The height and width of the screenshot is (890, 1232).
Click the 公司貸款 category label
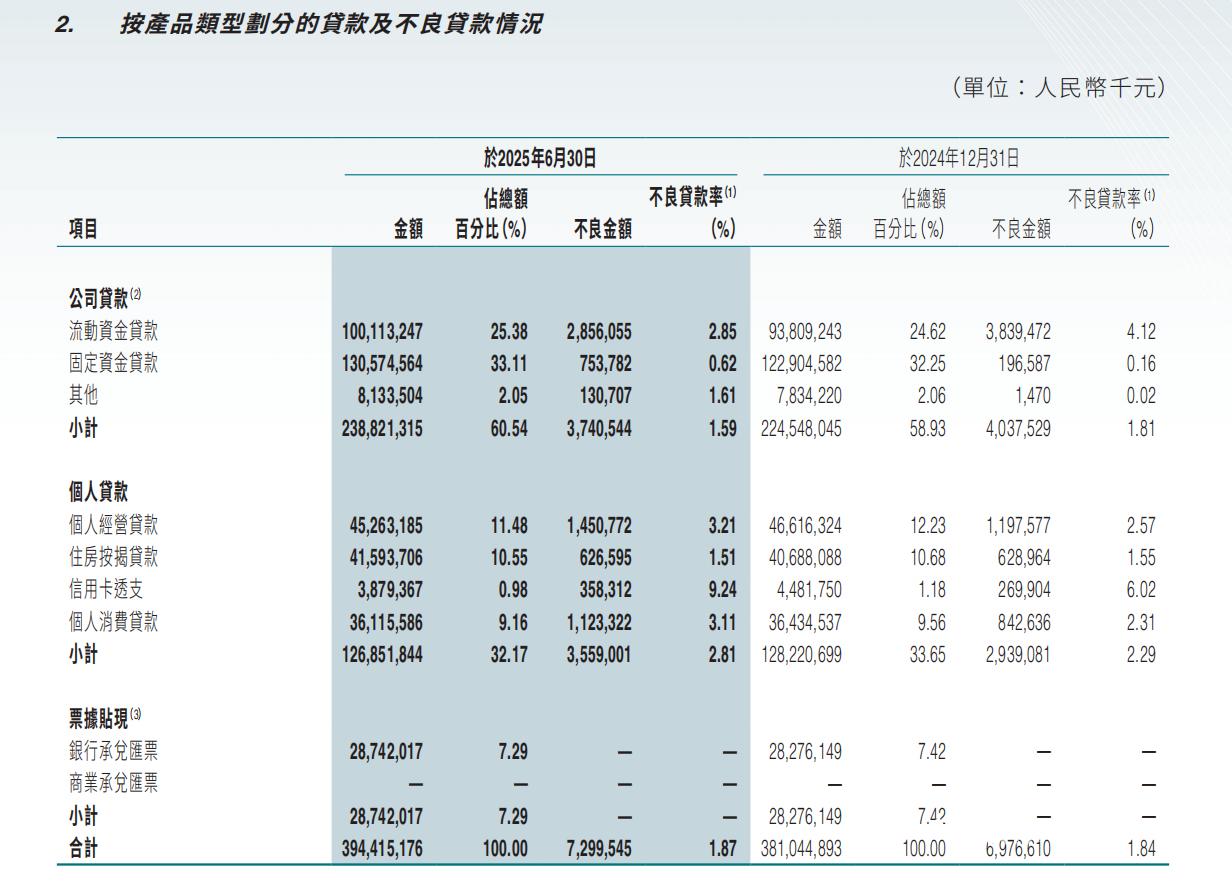[98, 297]
